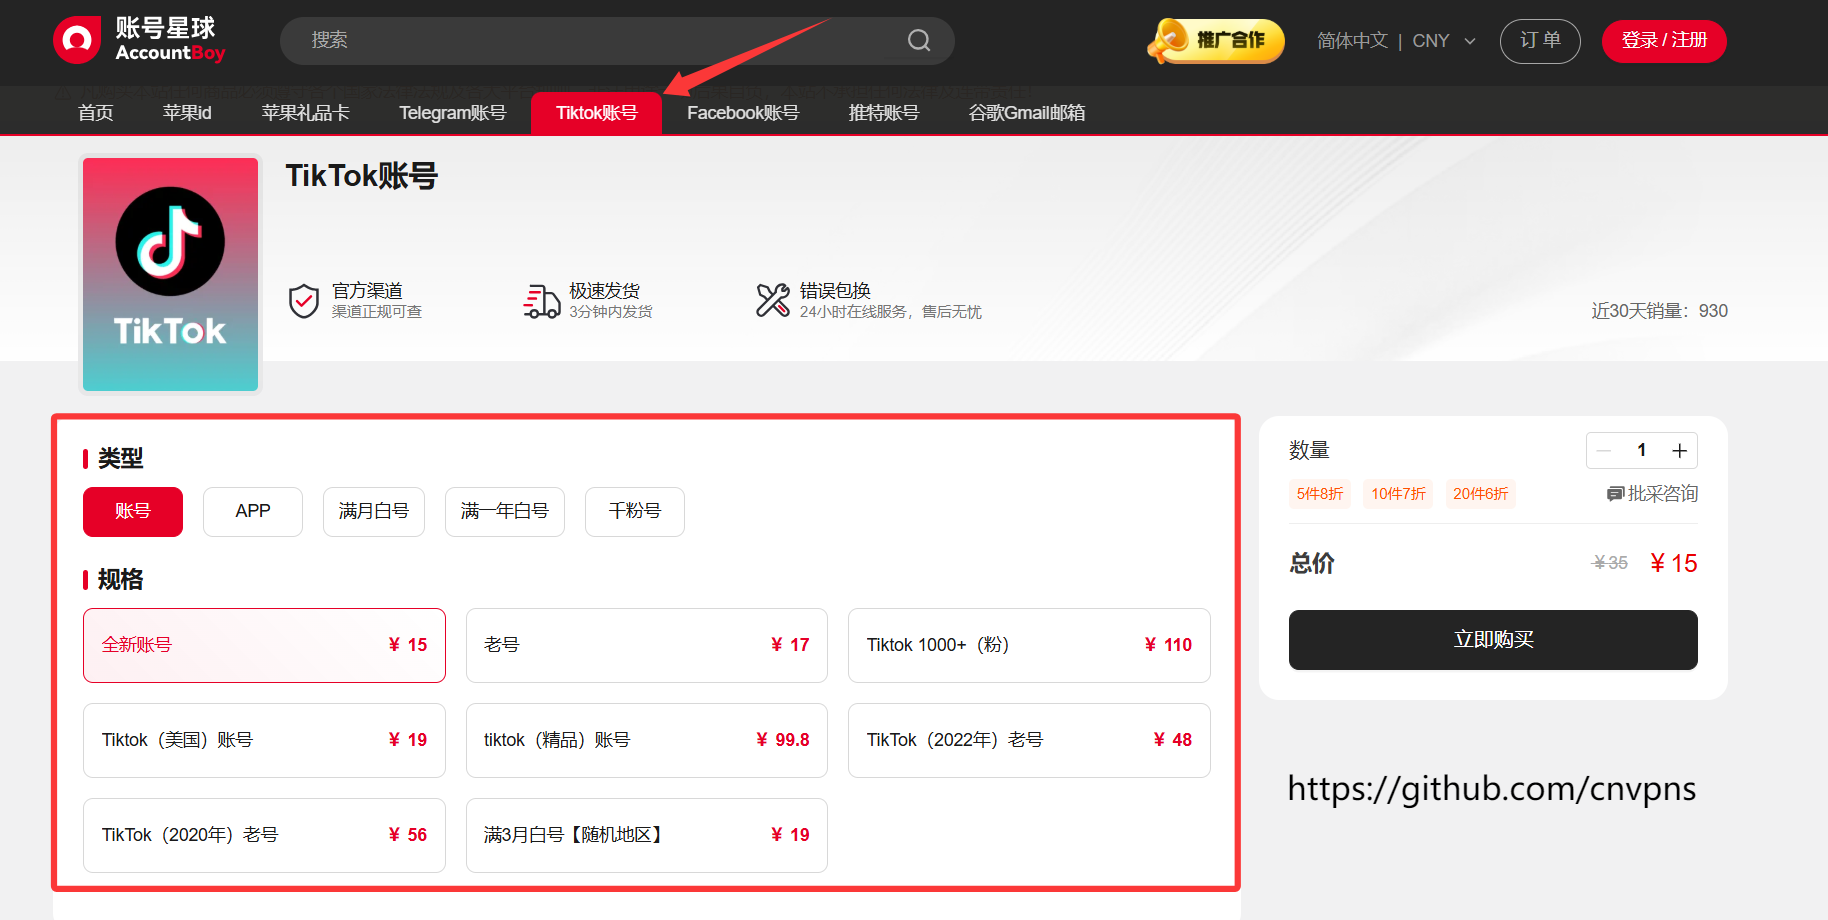Screen dimensions: 1828x920
Task: Open the Facebook账号 nav tab
Action: click(x=743, y=113)
